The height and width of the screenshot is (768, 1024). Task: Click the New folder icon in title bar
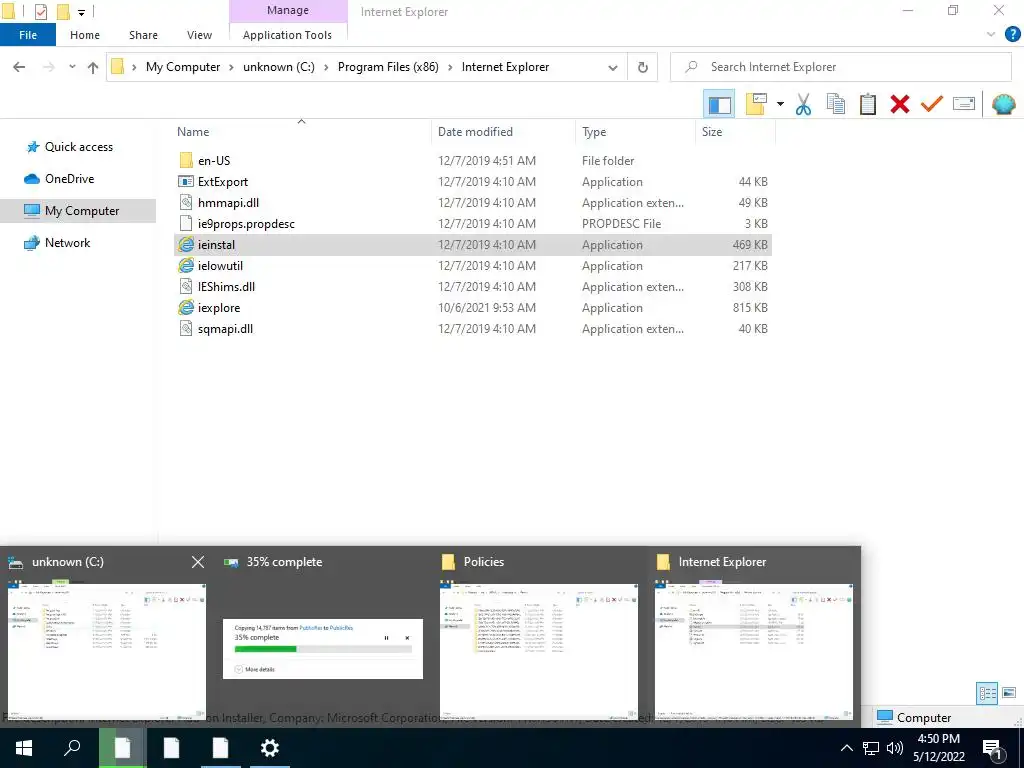click(x=63, y=12)
